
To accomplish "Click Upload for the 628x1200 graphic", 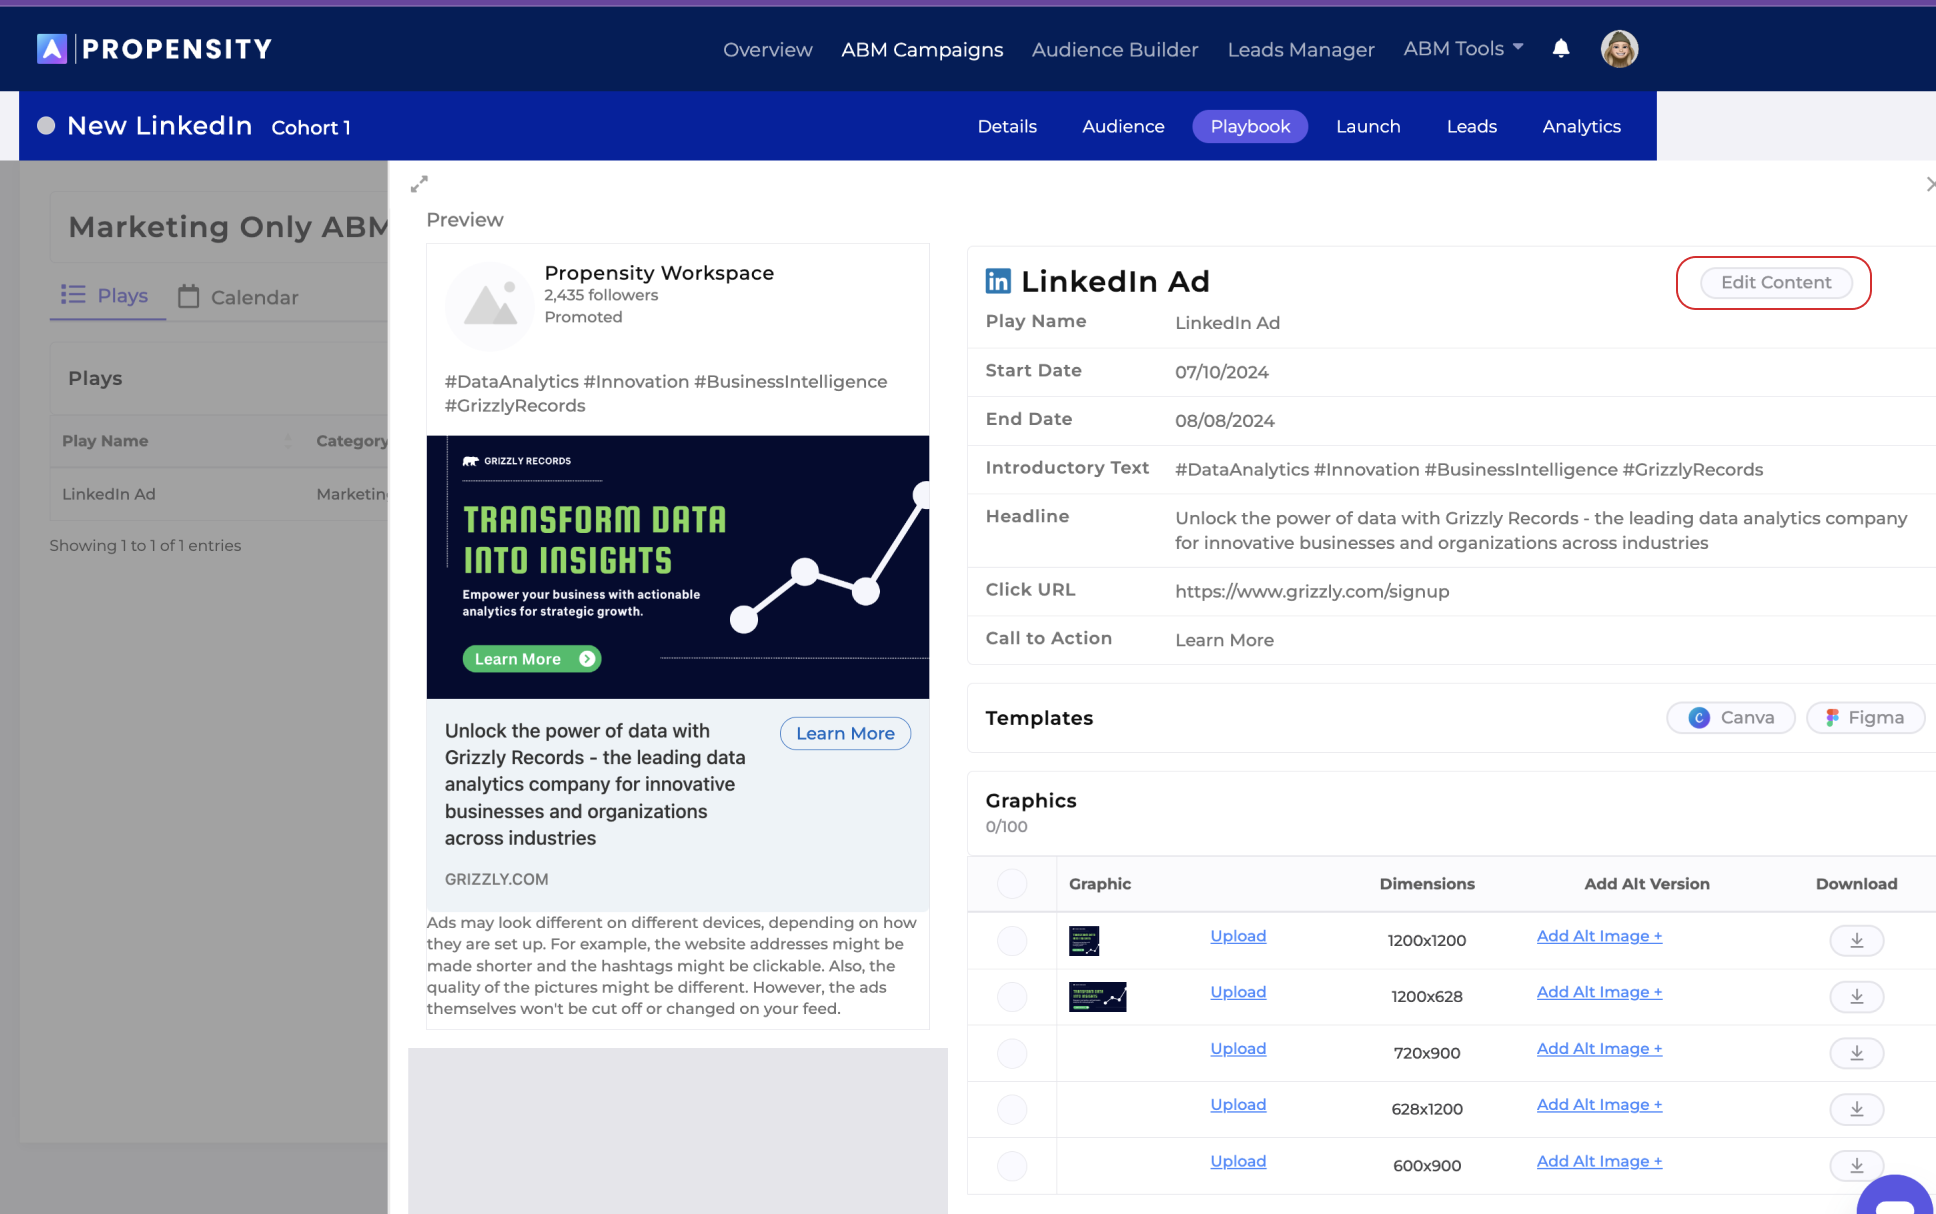I will (x=1238, y=1105).
